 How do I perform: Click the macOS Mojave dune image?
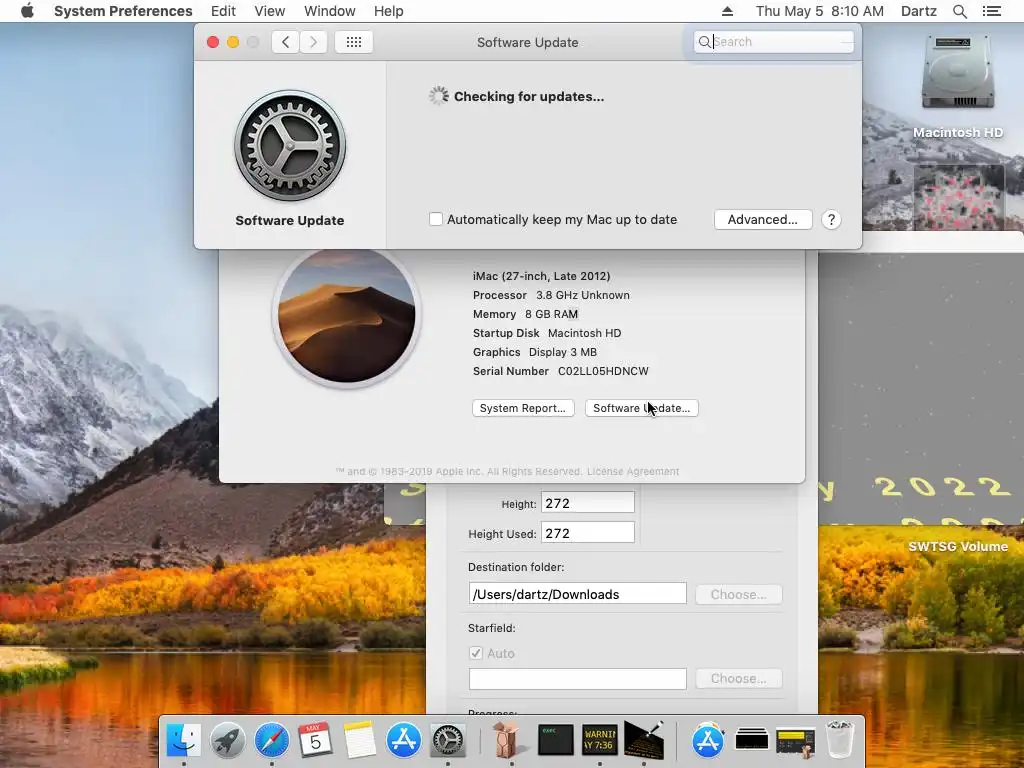tap(347, 317)
